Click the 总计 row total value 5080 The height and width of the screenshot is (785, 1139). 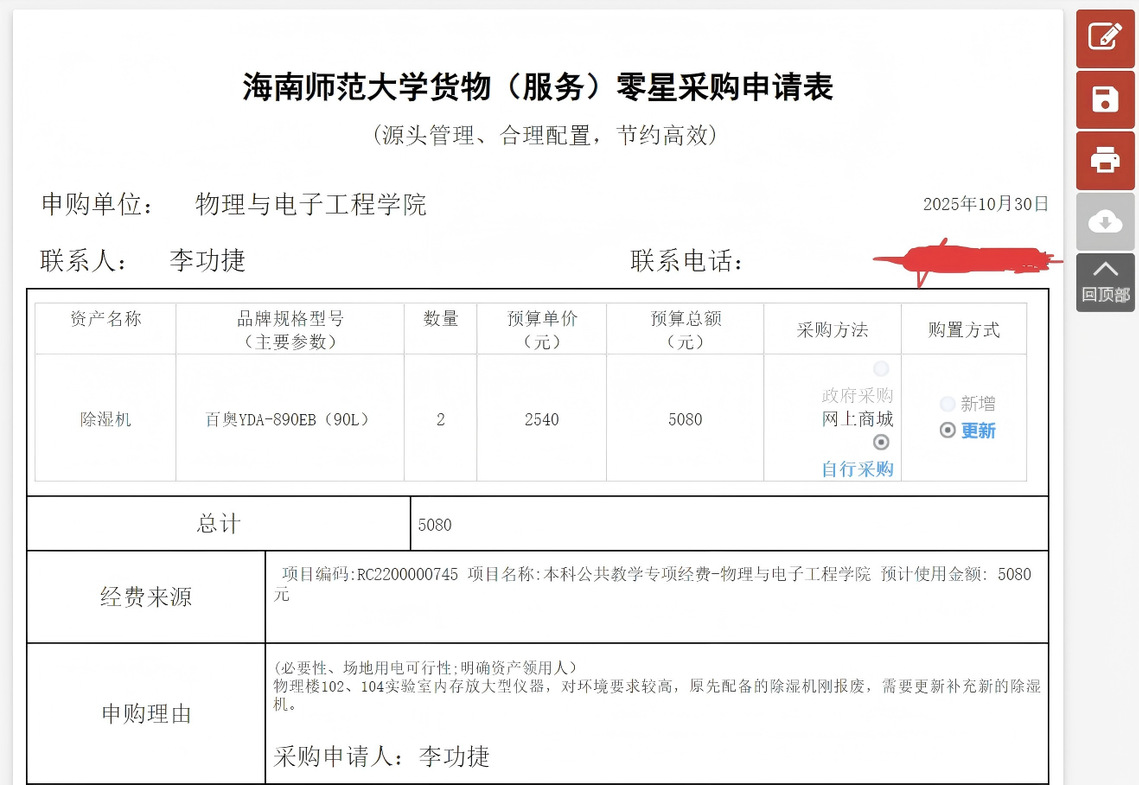(x=435, y=525)
